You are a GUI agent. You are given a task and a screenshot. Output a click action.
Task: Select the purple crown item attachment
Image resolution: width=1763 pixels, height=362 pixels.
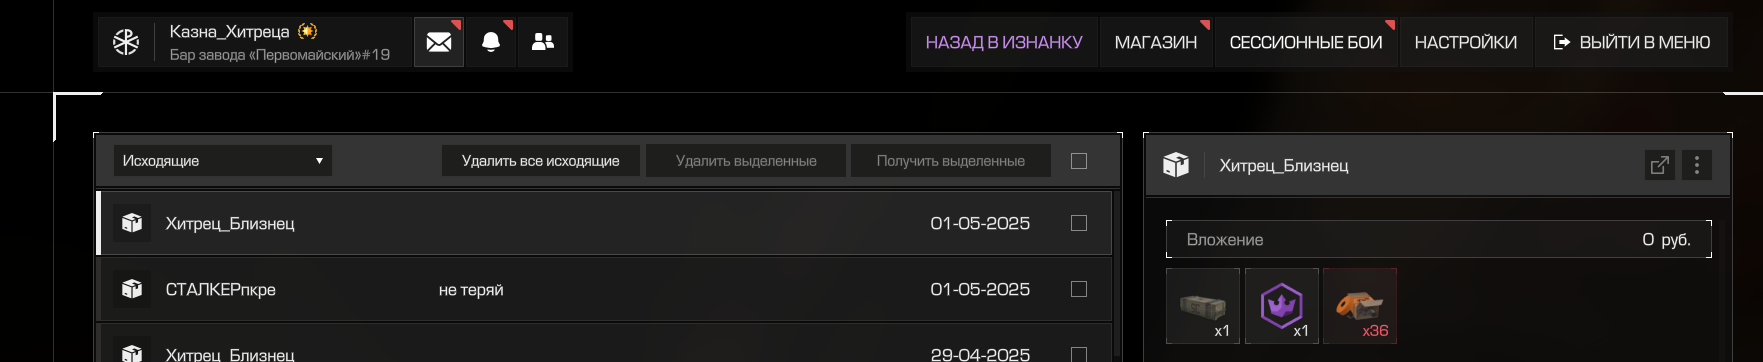tap(1282, 306)
